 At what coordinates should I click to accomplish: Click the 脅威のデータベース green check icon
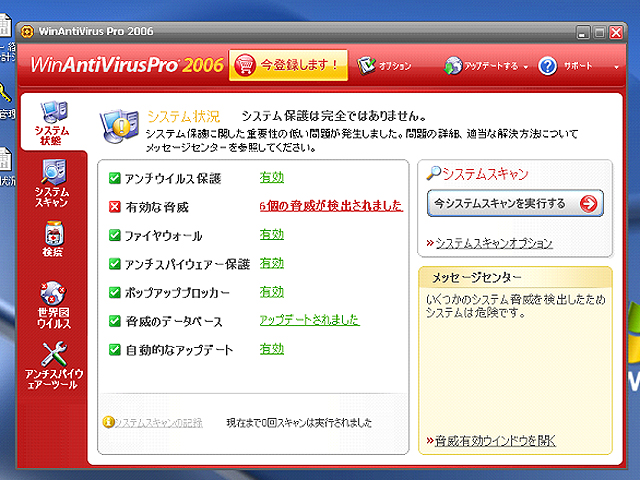tap(115, 321)
